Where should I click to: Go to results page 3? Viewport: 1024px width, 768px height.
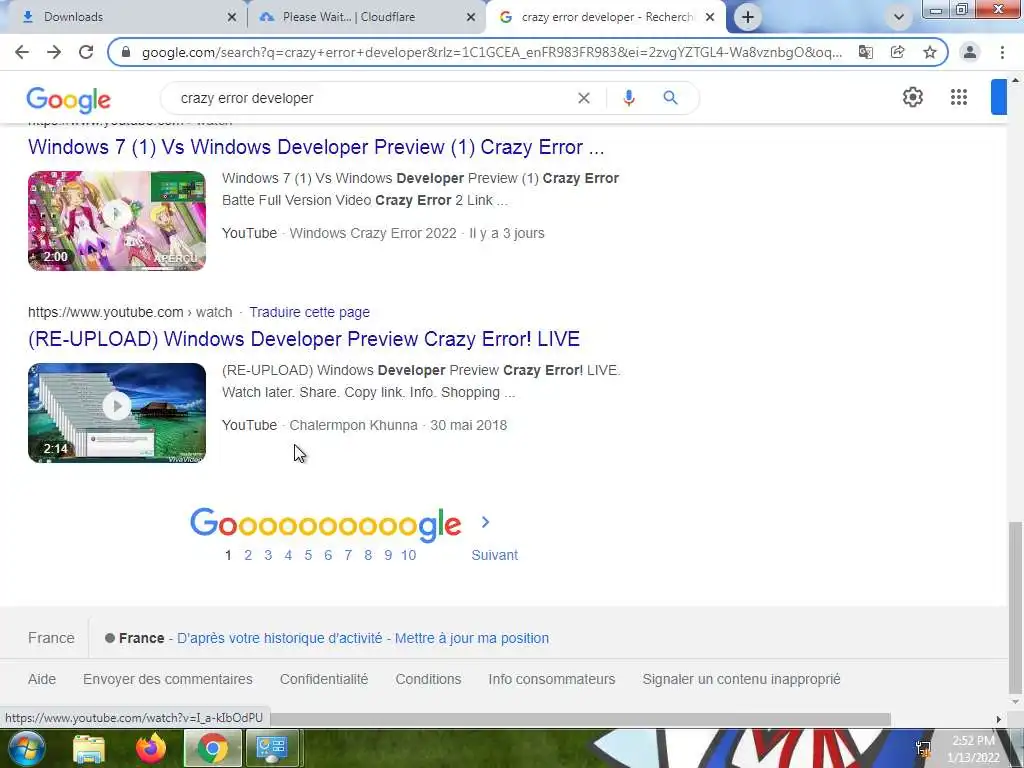268,555
